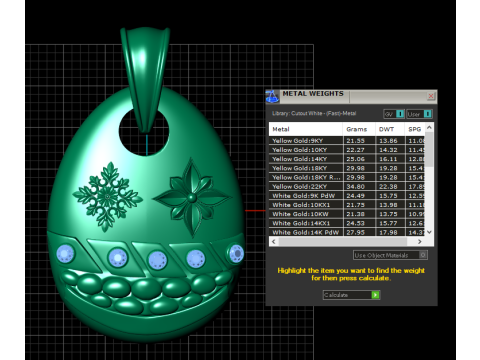The image size is (480, 360).
Task: Toggle the User library switch
Action: [x=419, y=114]
